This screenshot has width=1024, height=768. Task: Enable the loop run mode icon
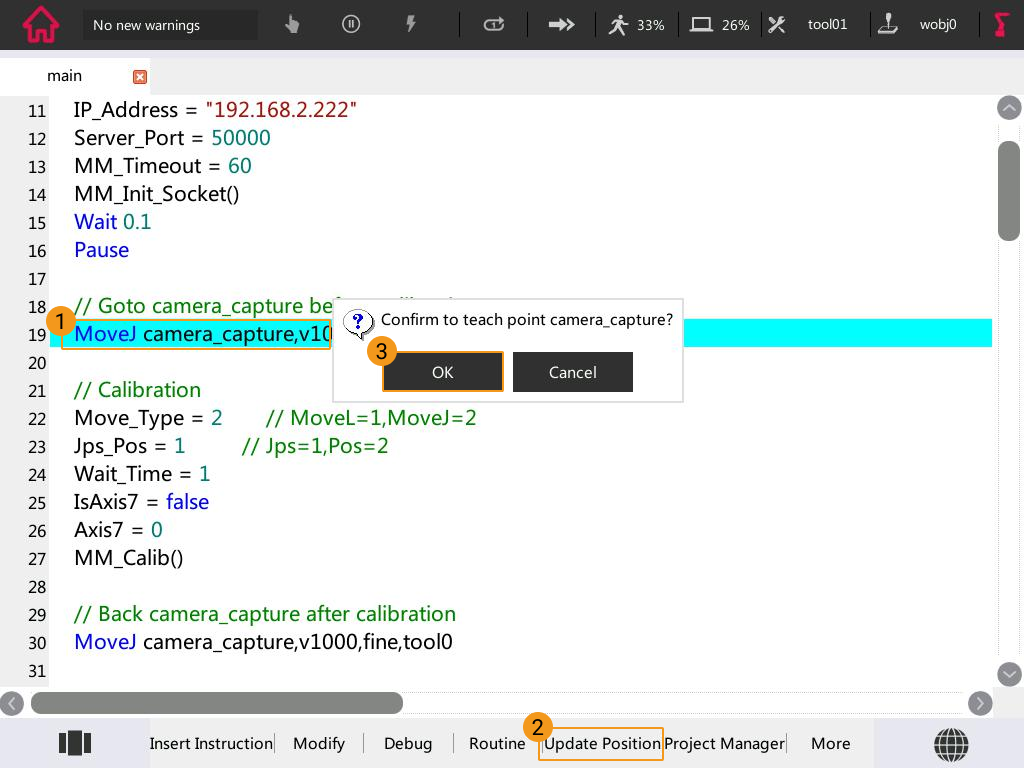click(x=492, y=24)
